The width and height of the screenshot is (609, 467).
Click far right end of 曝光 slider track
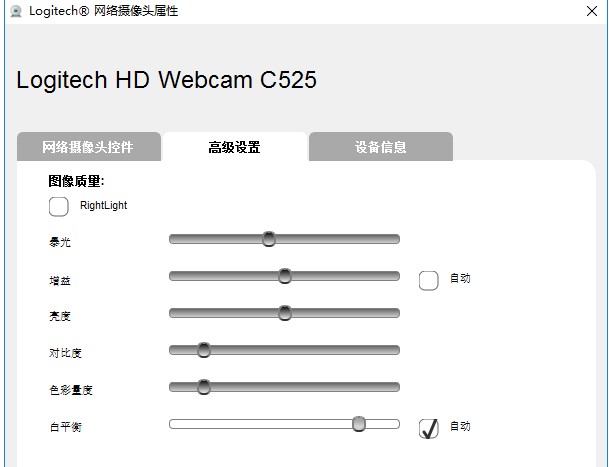[396, 239]
